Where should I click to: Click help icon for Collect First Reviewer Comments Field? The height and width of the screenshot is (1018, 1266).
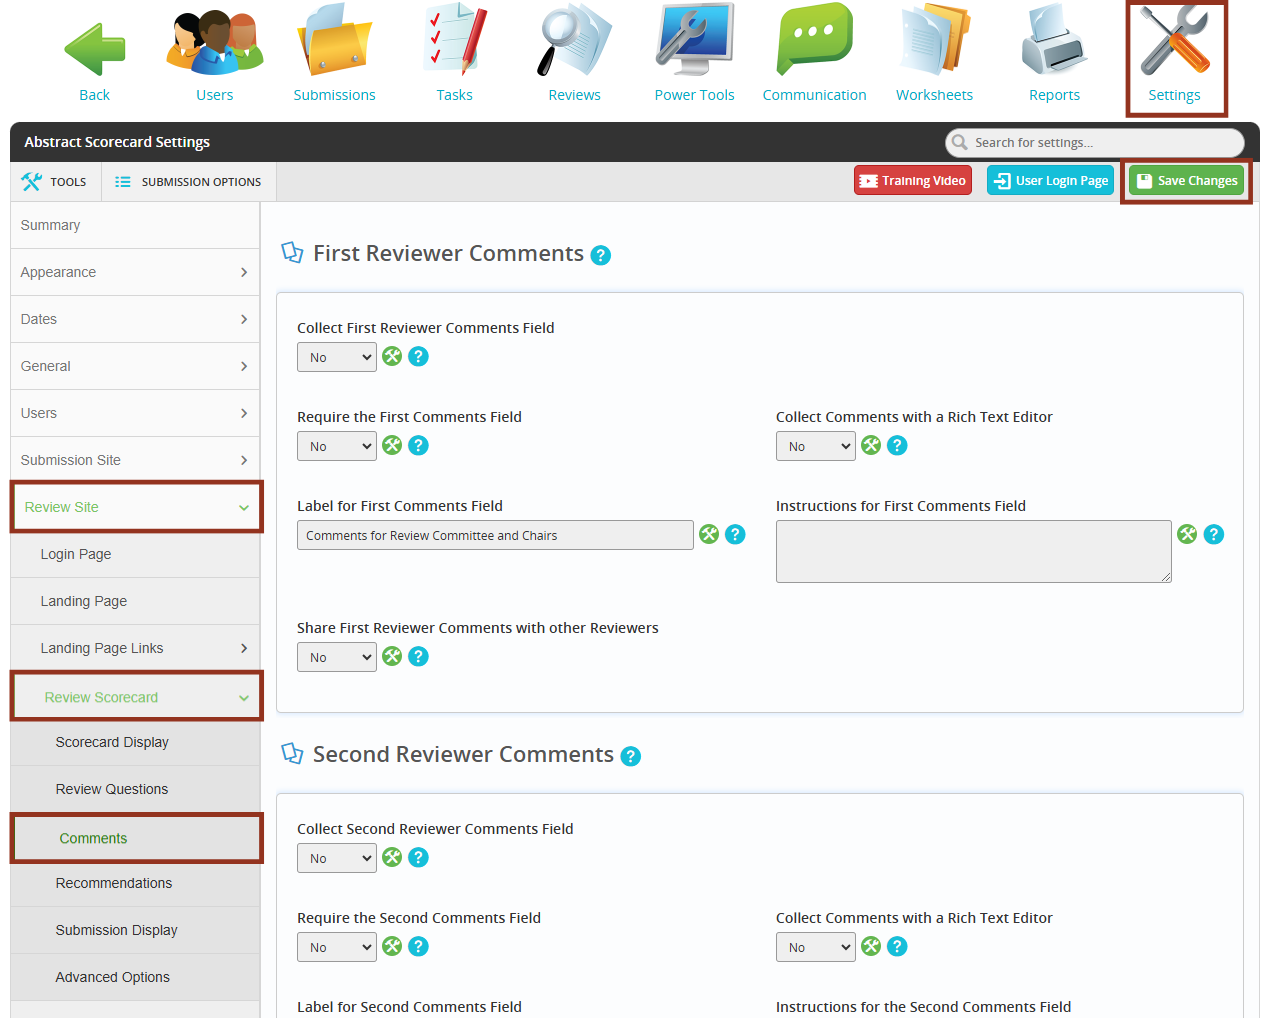tap(419, 356)
